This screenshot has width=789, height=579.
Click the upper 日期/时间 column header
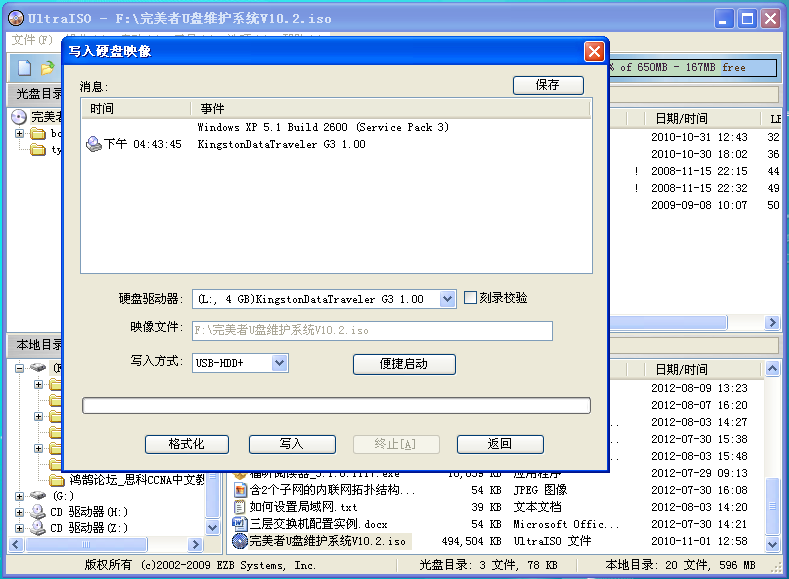[702, 119]
